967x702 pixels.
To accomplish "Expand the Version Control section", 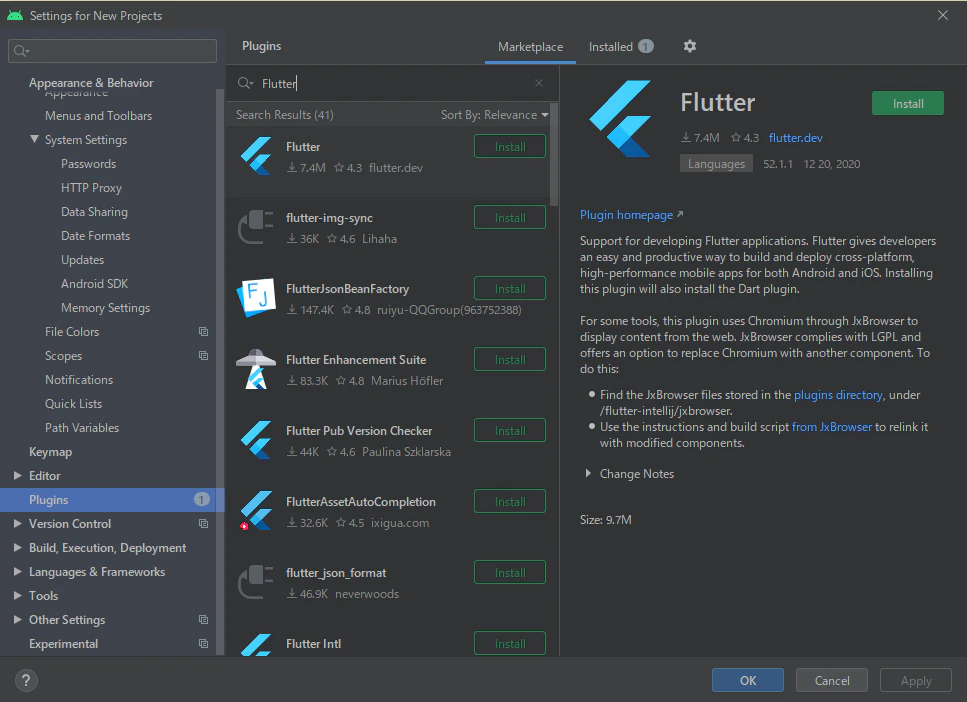I will [x=18, y=524].
